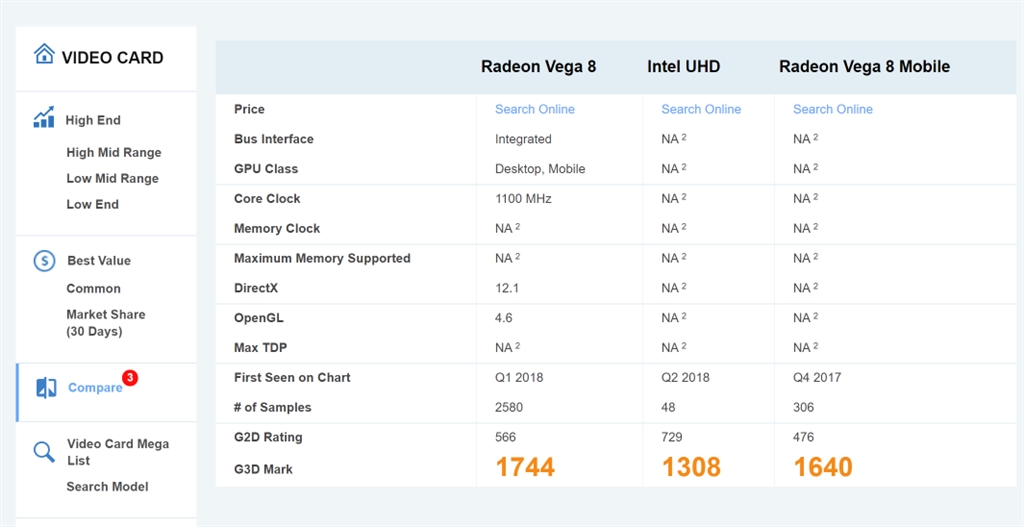Screen dimensions: 1024x527
Task: Open the Low Mid Range list
Action: point(112,179)
